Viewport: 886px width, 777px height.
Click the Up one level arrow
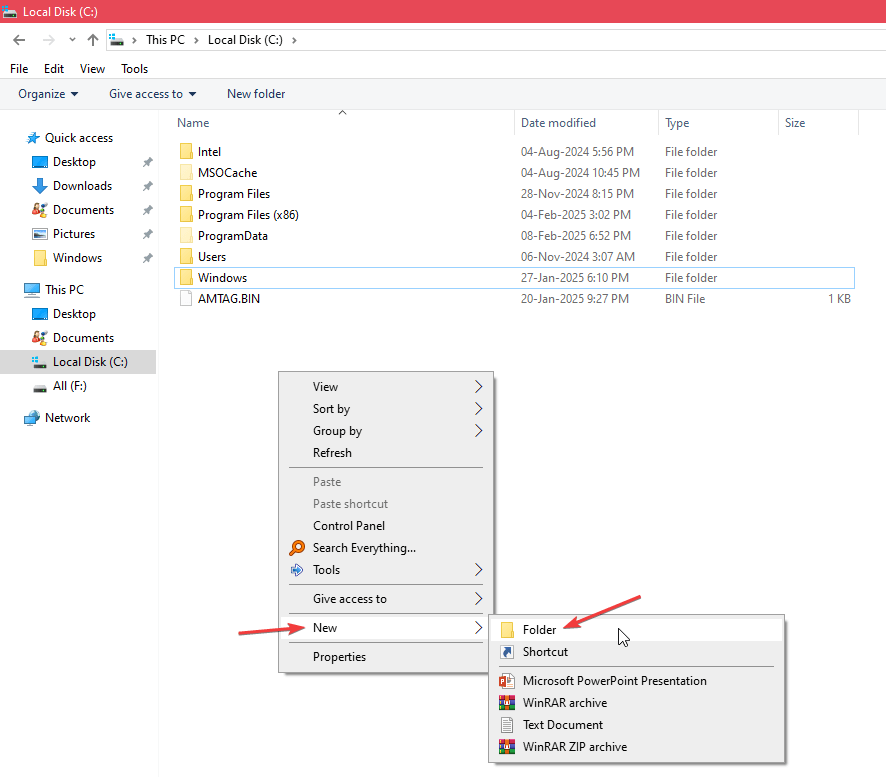click(93, 40)
